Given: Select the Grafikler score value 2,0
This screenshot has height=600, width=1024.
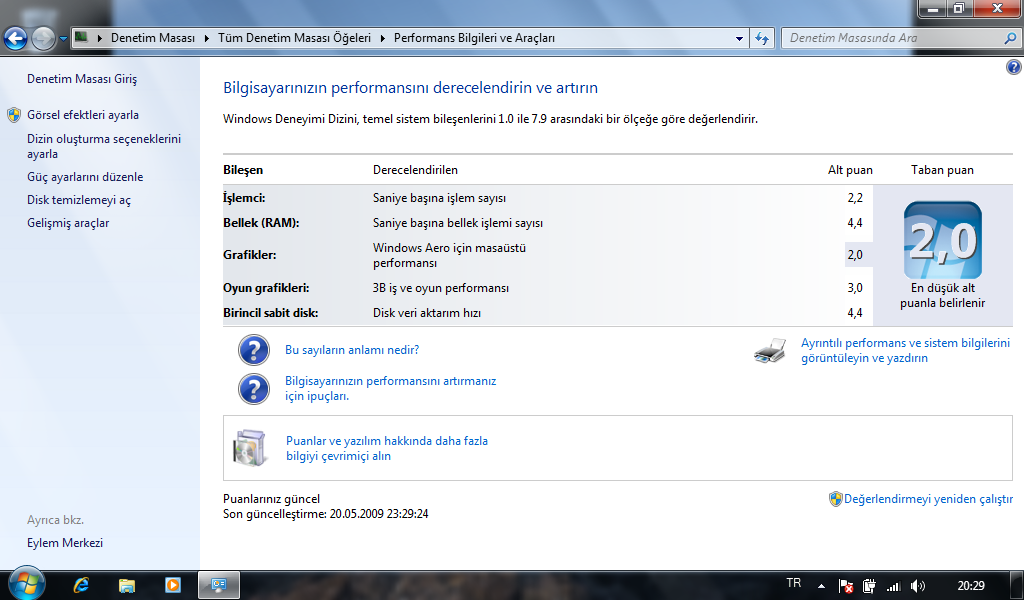Looking at the screenshot, I should [855, 255].
